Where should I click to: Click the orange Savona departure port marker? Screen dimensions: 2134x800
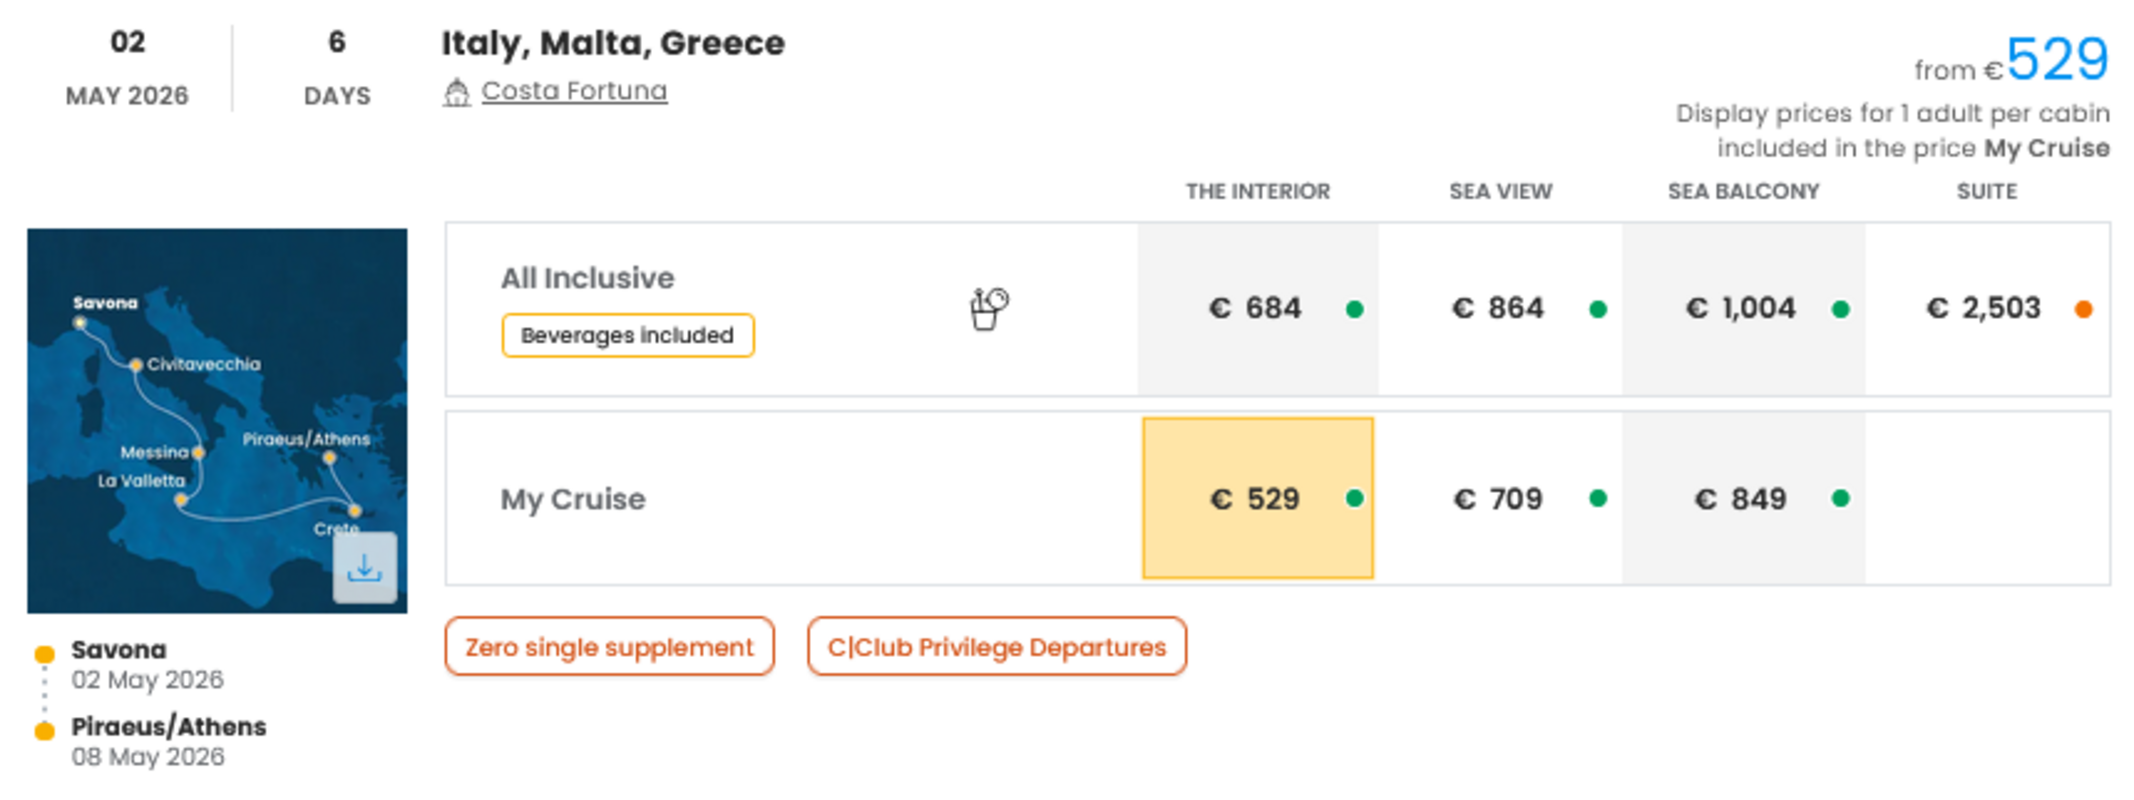44,654
